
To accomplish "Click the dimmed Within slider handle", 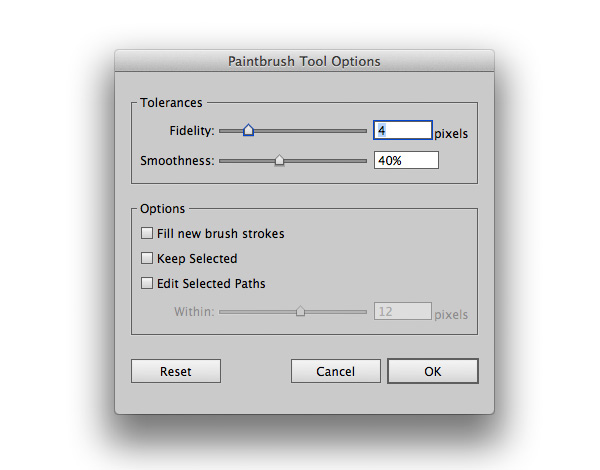I will (x=300, y=311).
